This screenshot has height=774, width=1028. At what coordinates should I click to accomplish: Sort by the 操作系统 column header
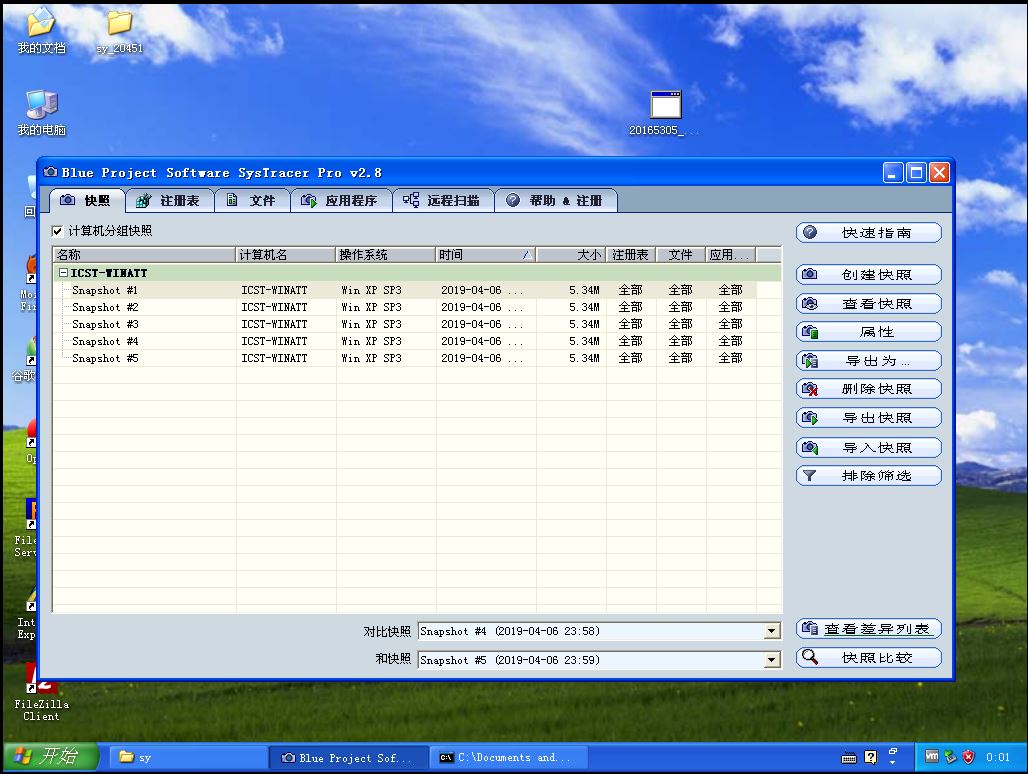(x=386, y=254)
